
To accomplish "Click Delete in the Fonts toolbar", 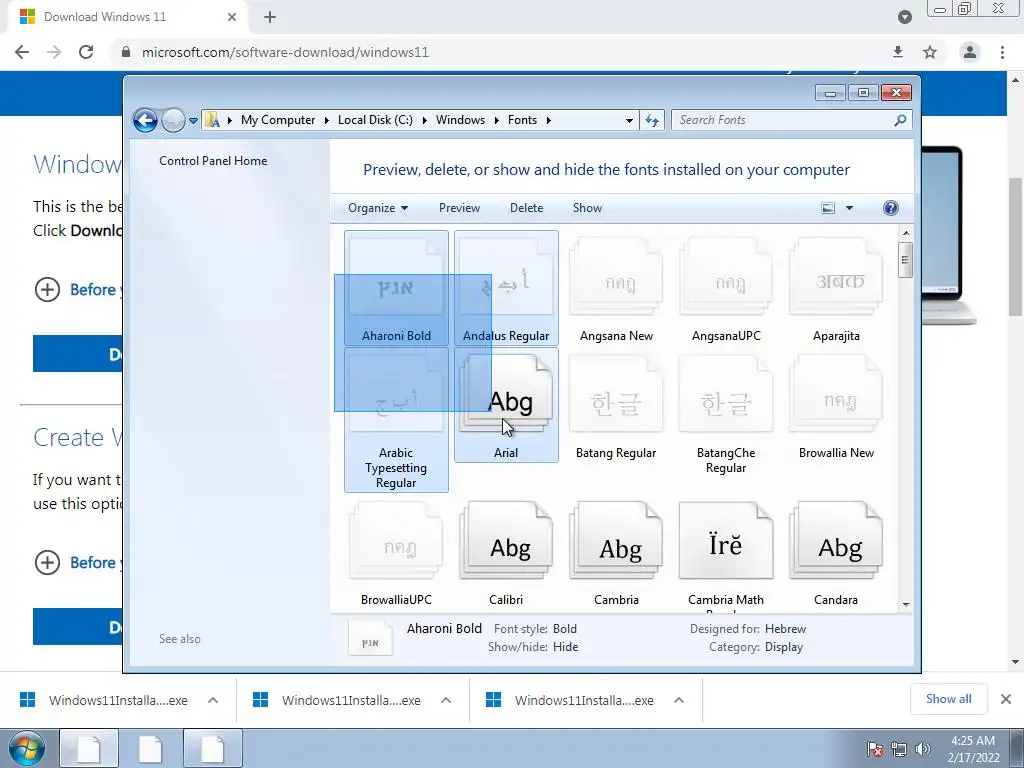I will pos(526,208).
